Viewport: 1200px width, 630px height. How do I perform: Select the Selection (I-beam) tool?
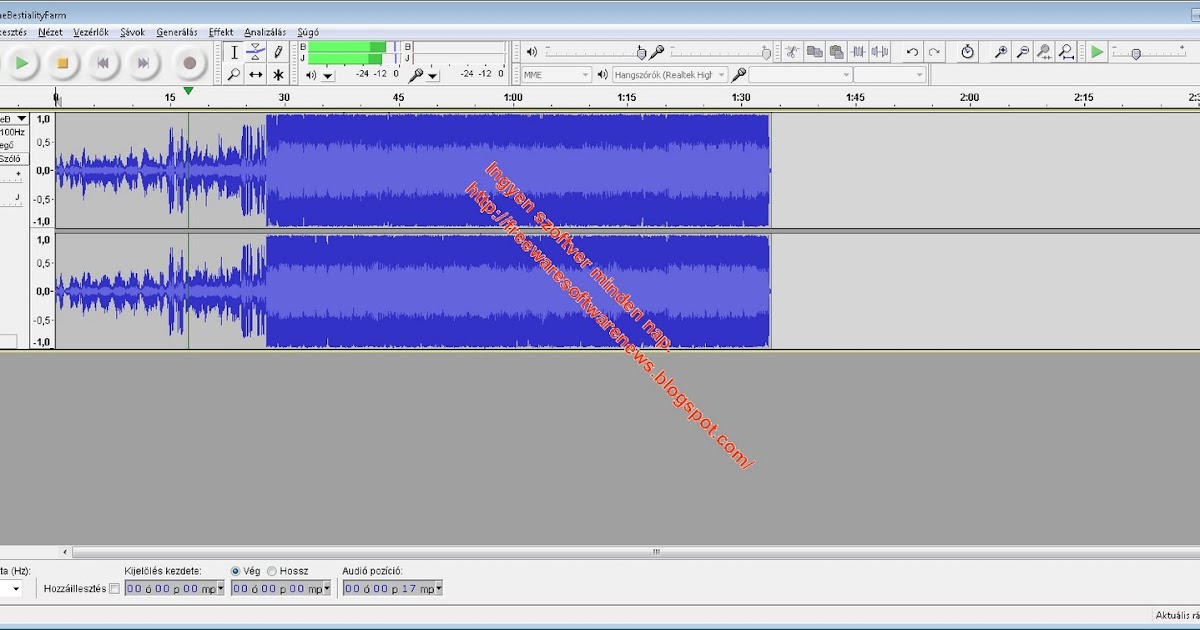click(x=234, y=52)
